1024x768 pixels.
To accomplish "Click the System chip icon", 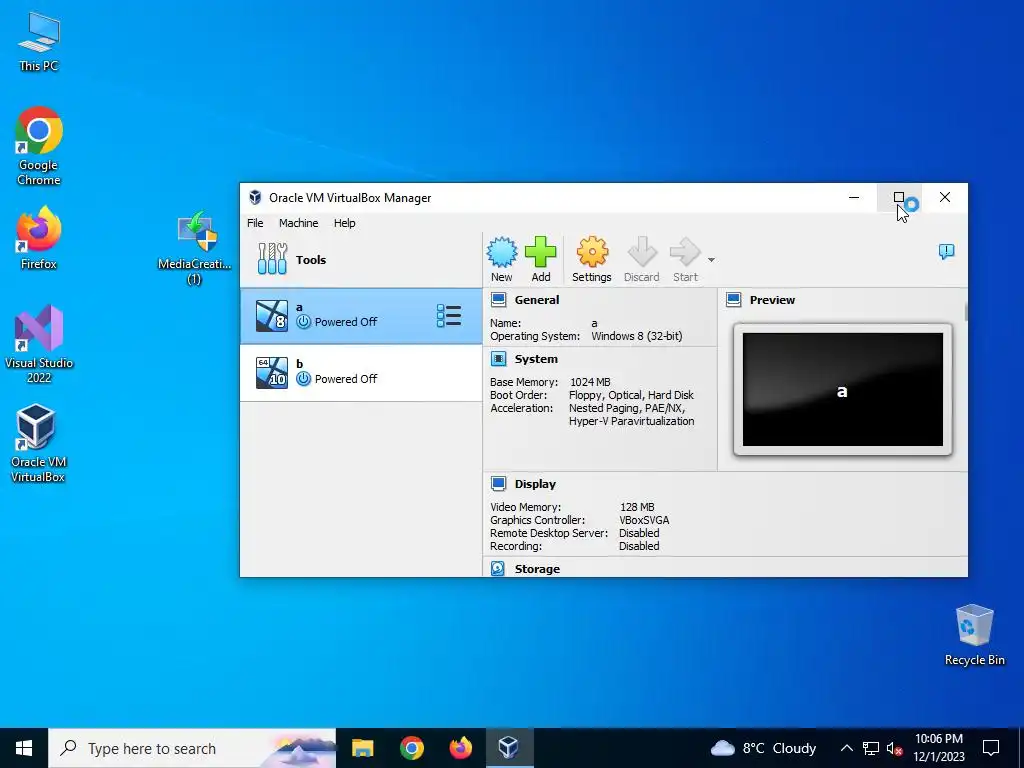I will tap(498, 359).
